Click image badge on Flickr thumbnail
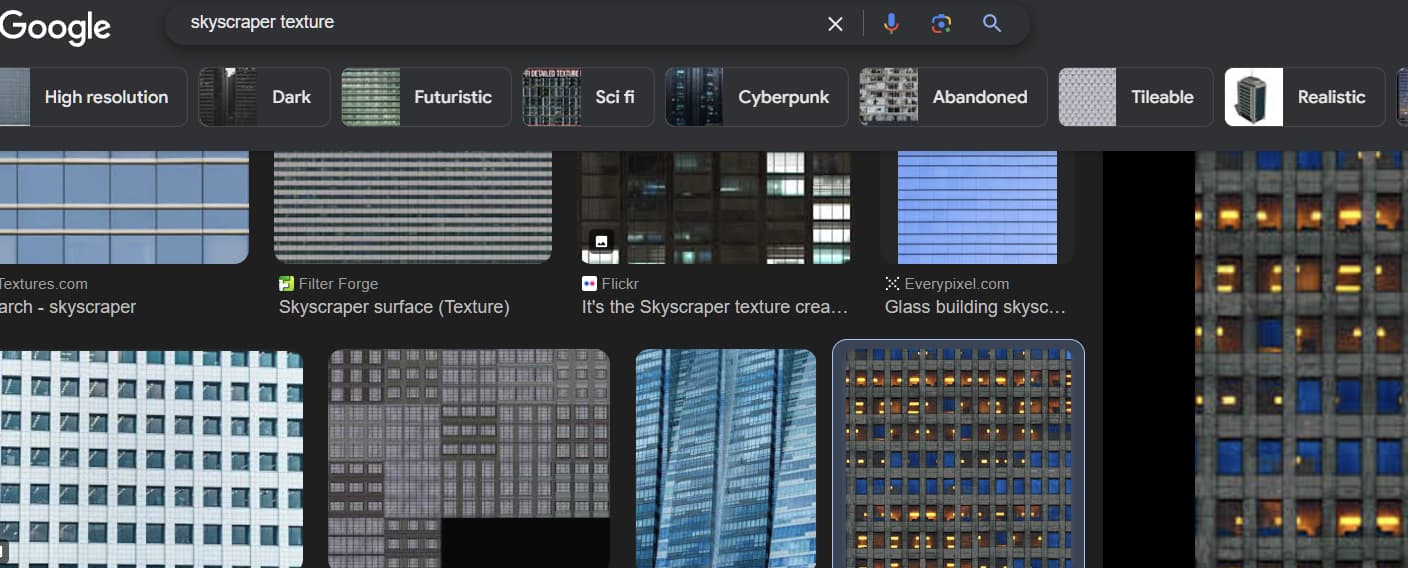The width and height of the screenshot is (1408, 568). tap(601, 241)
